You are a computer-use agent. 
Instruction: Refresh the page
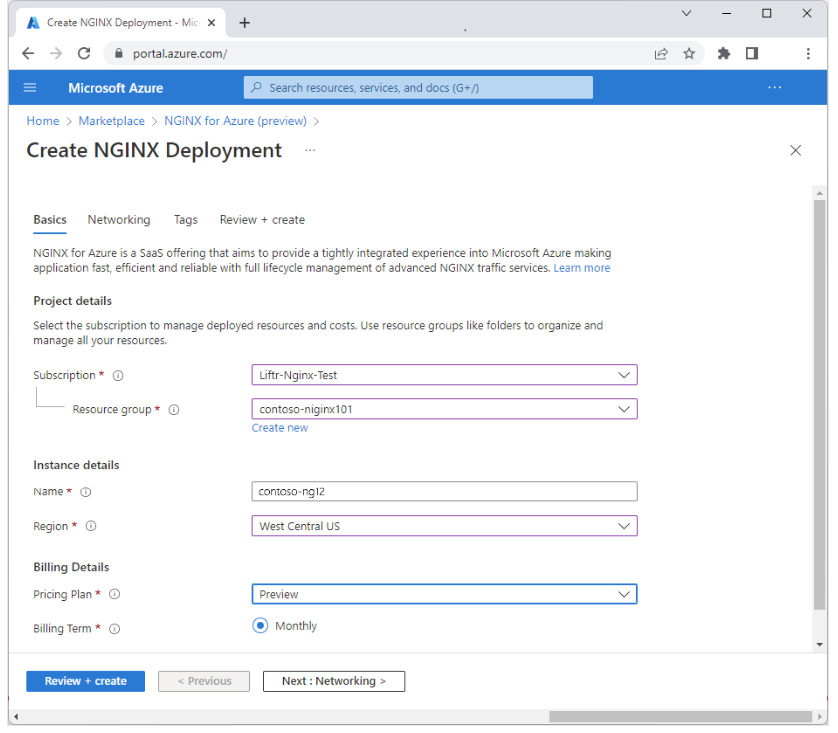84,53
